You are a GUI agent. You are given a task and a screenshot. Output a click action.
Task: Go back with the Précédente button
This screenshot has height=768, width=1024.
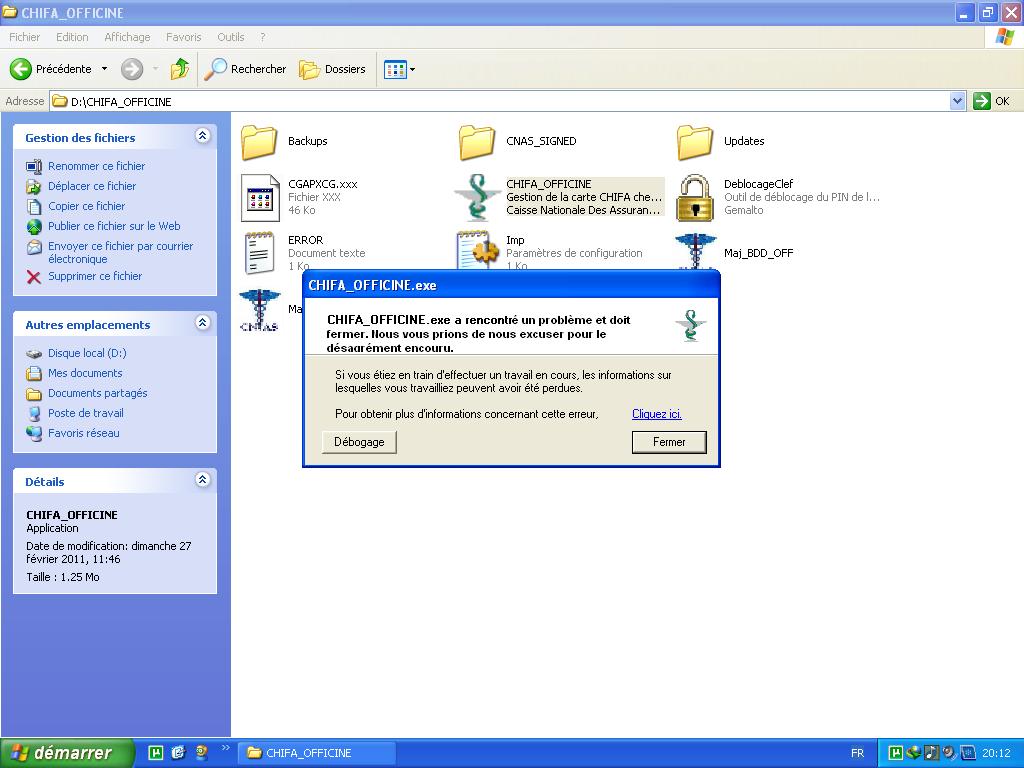(50, 69)
